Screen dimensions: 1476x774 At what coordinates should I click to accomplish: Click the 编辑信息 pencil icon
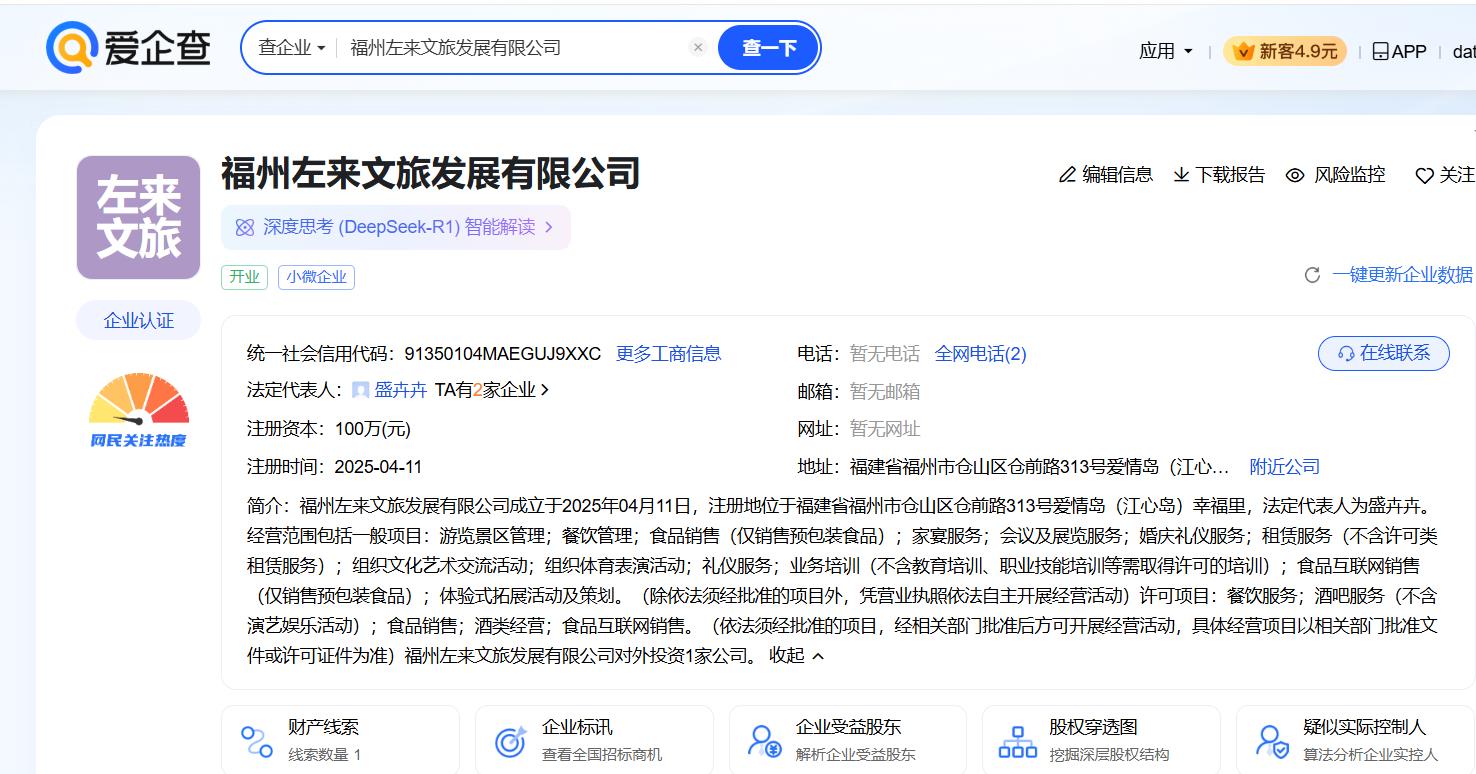pyautogui.click(x=1067, y=175)
